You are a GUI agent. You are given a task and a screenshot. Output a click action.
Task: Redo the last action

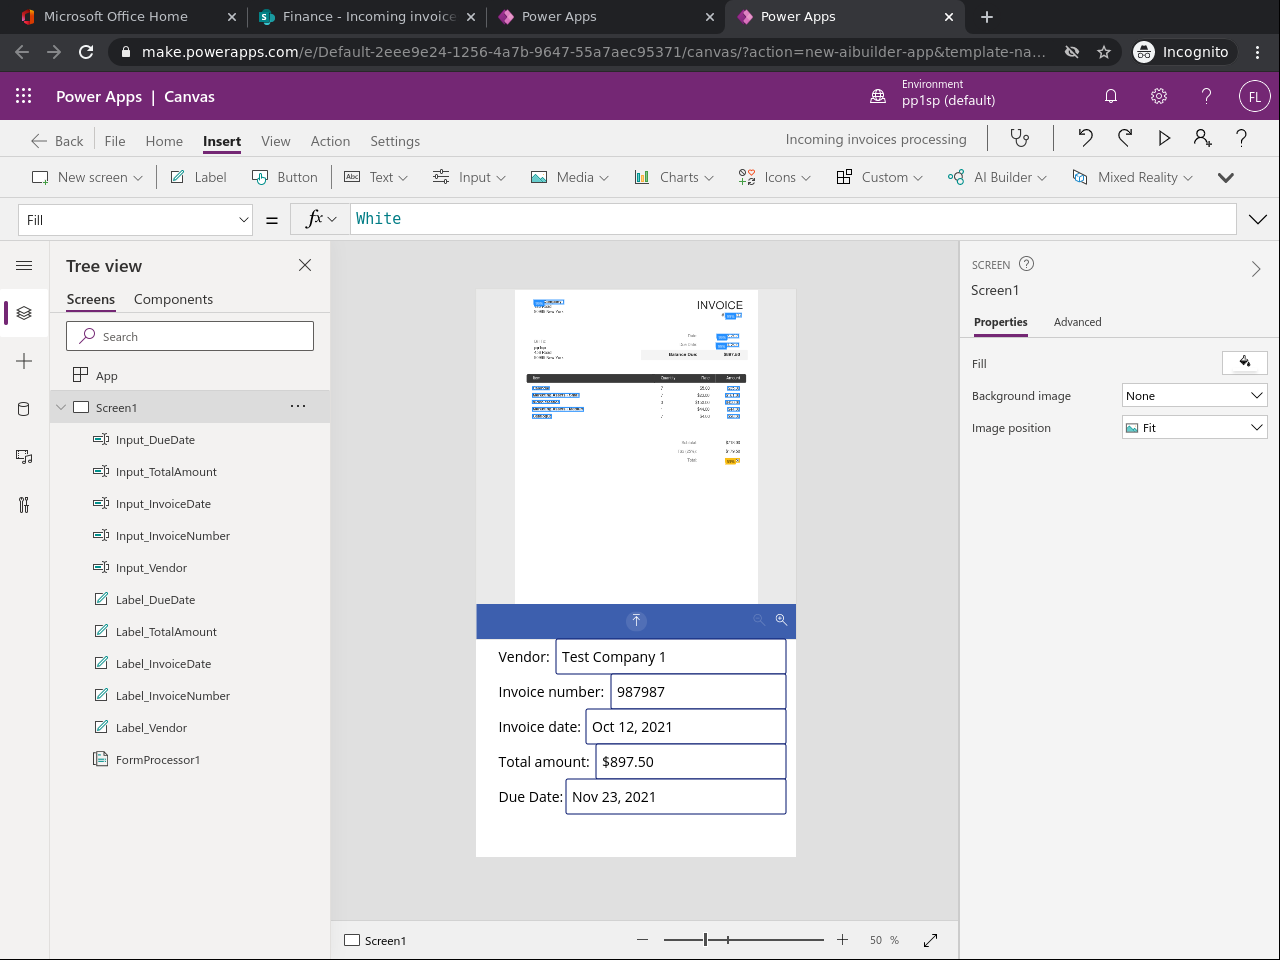coord(1125,138)
